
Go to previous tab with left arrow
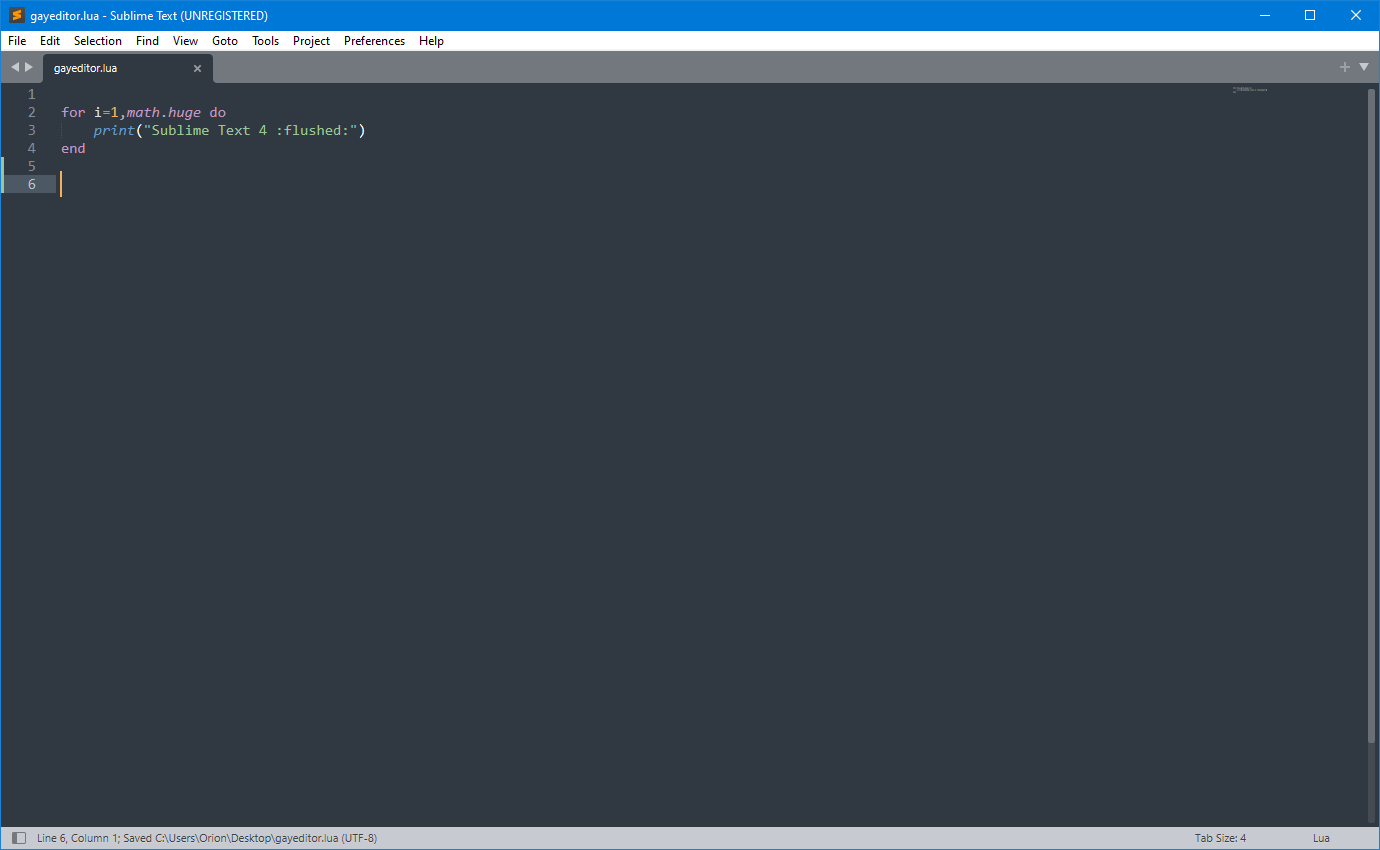[x=15, y=67]
